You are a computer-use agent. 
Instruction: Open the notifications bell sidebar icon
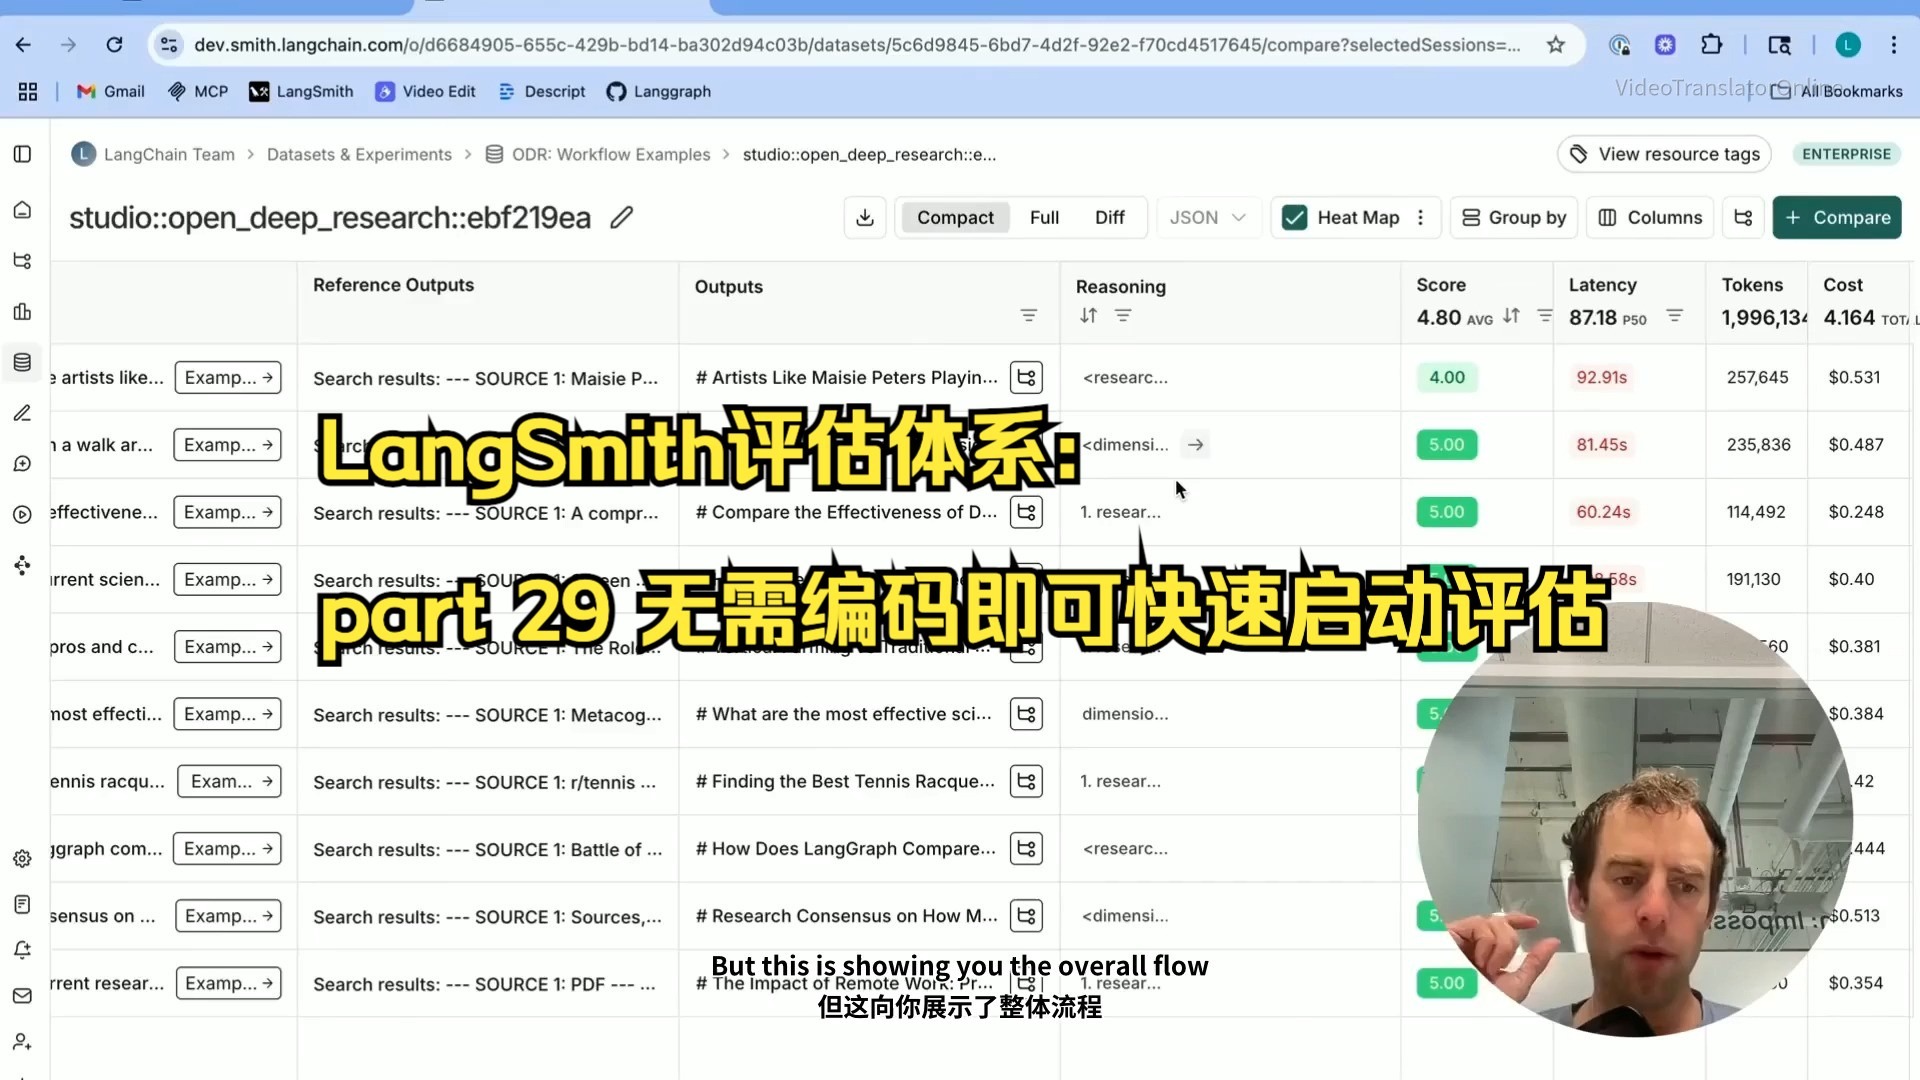22,950
